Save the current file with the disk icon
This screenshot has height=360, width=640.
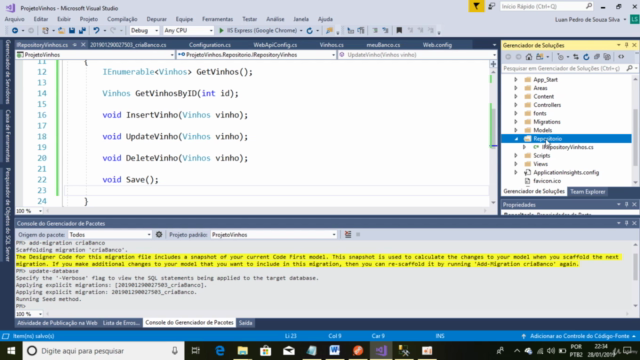pyautogui.click(x=72, y=31)
